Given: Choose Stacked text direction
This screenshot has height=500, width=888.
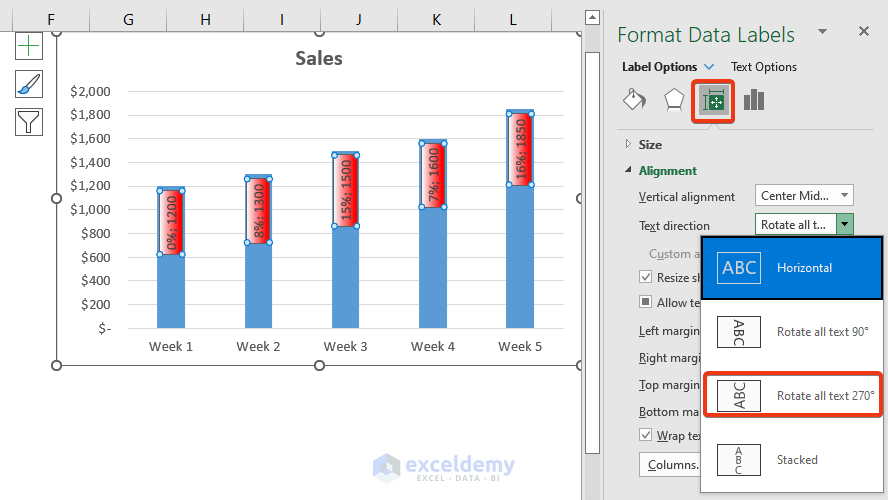Looking at the screenshot, I should click(792, 459).
